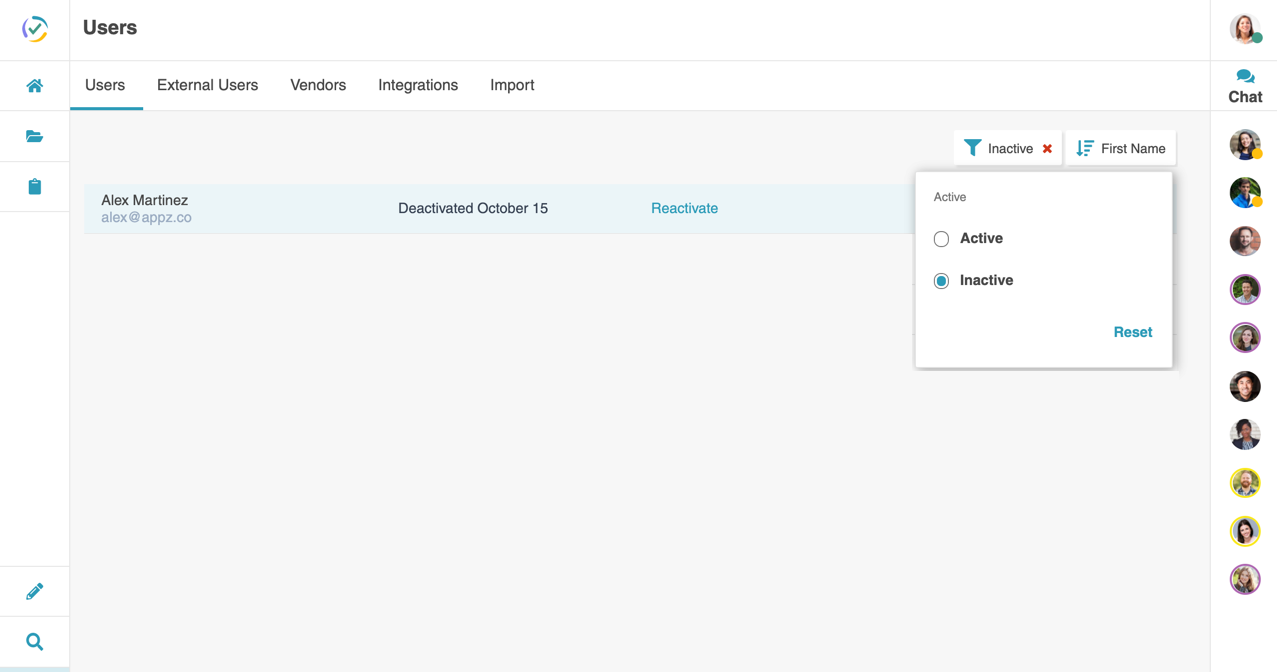
Task: Select the projects folder icon in sidebar
Action: (x=34, y=136)
